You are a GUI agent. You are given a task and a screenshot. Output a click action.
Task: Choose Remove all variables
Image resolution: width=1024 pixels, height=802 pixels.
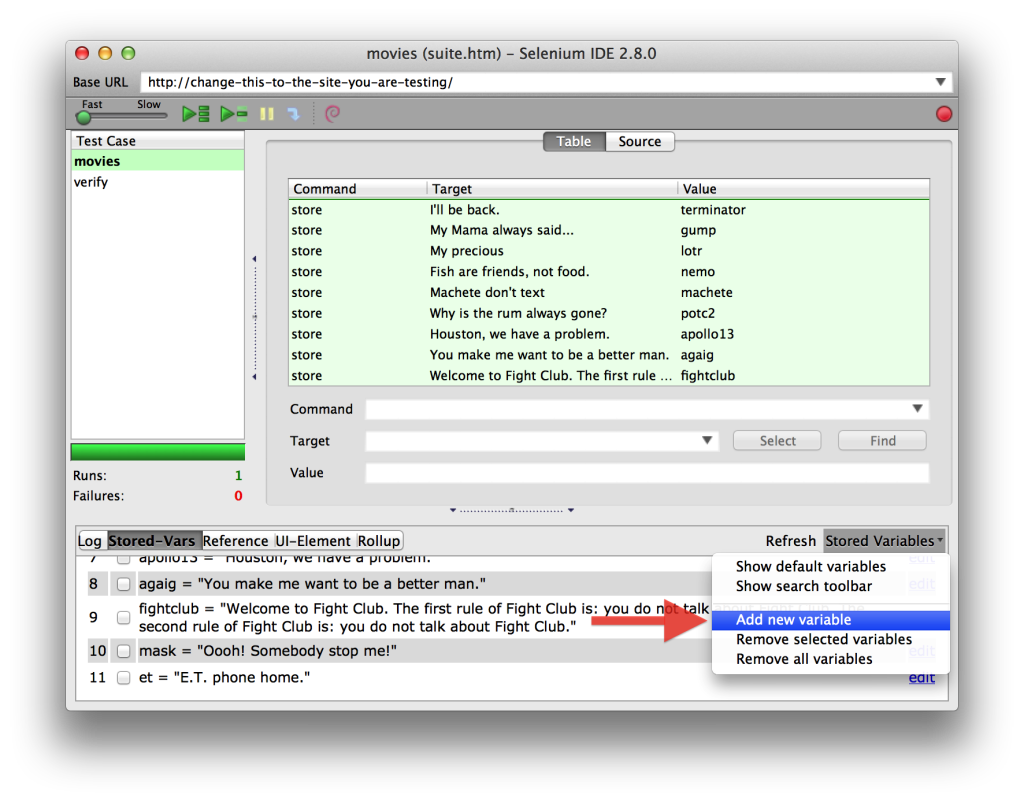[x=804, y=659]
